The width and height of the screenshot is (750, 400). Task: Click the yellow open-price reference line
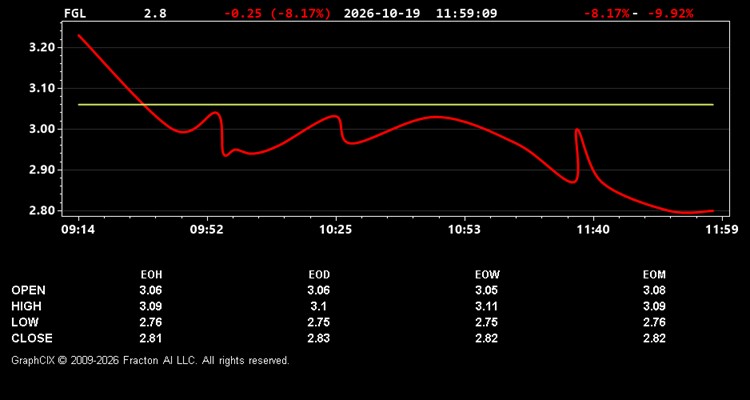pos(396,104)
